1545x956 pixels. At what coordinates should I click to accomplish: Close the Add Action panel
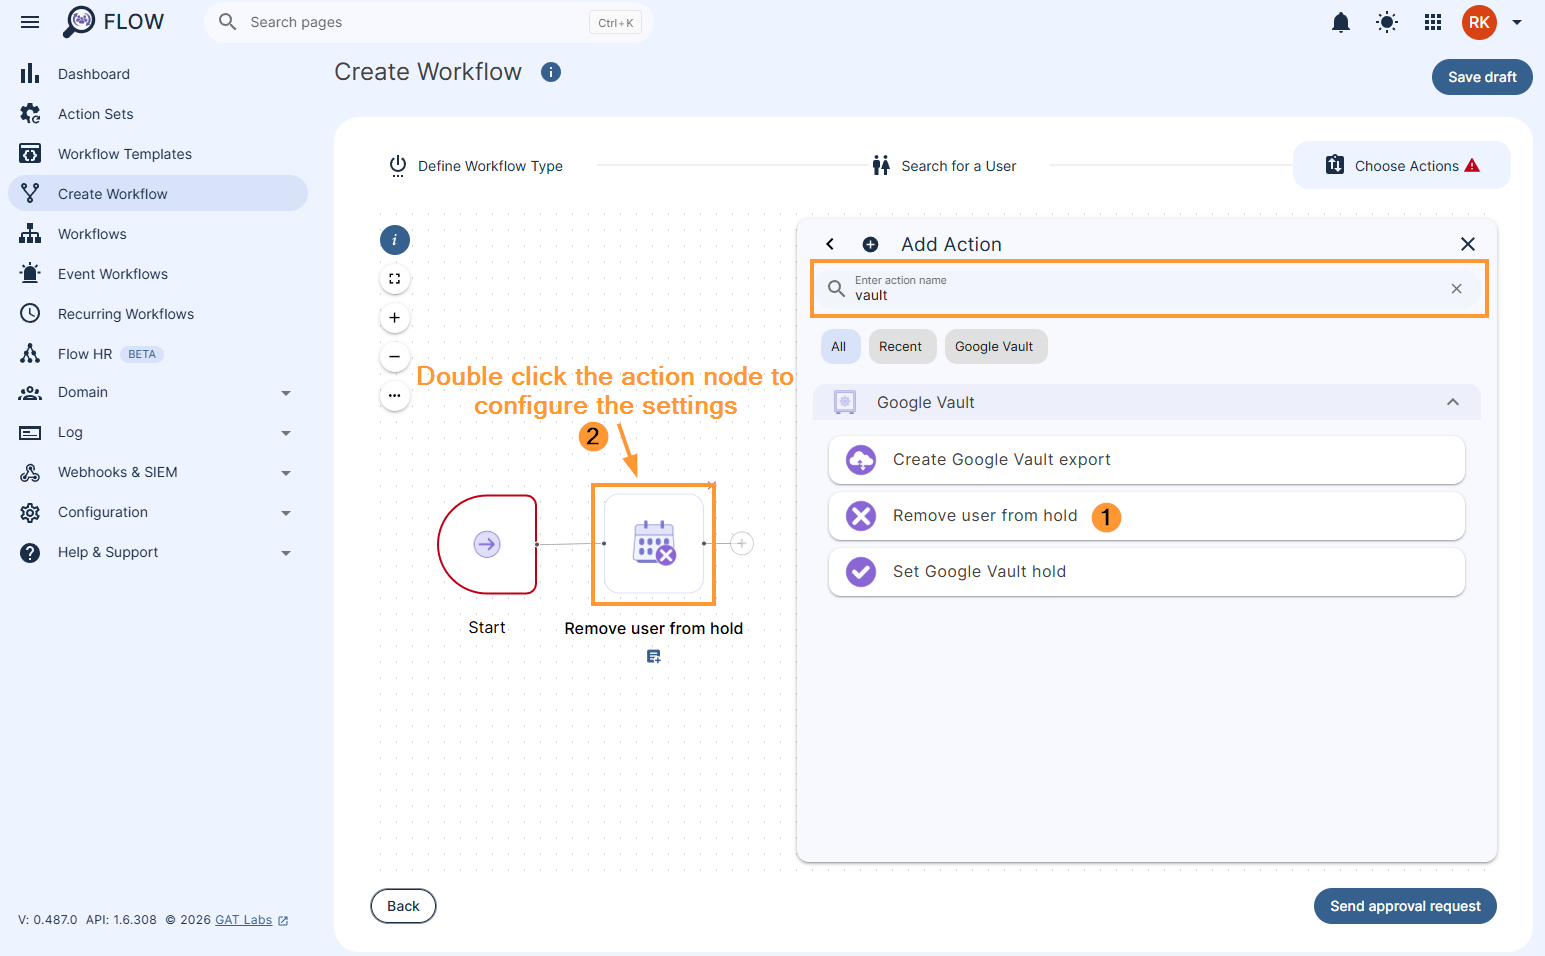click(1468, 244)
